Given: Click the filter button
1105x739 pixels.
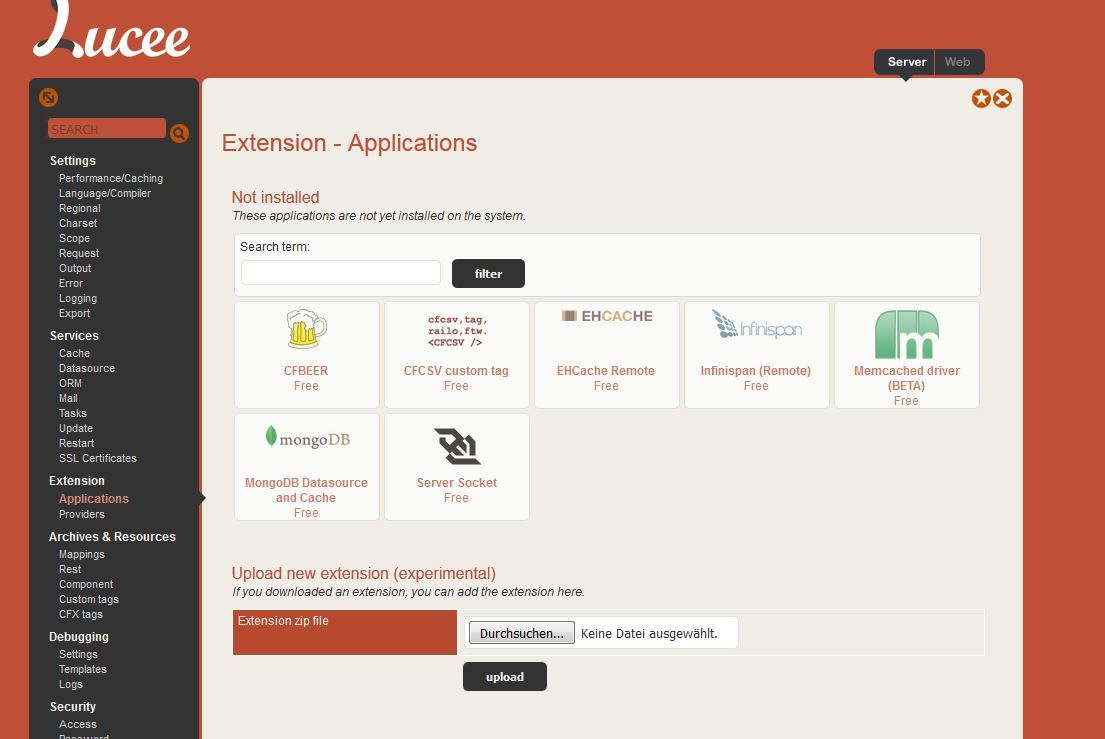Looking at the screenshot, I should 488,273.
